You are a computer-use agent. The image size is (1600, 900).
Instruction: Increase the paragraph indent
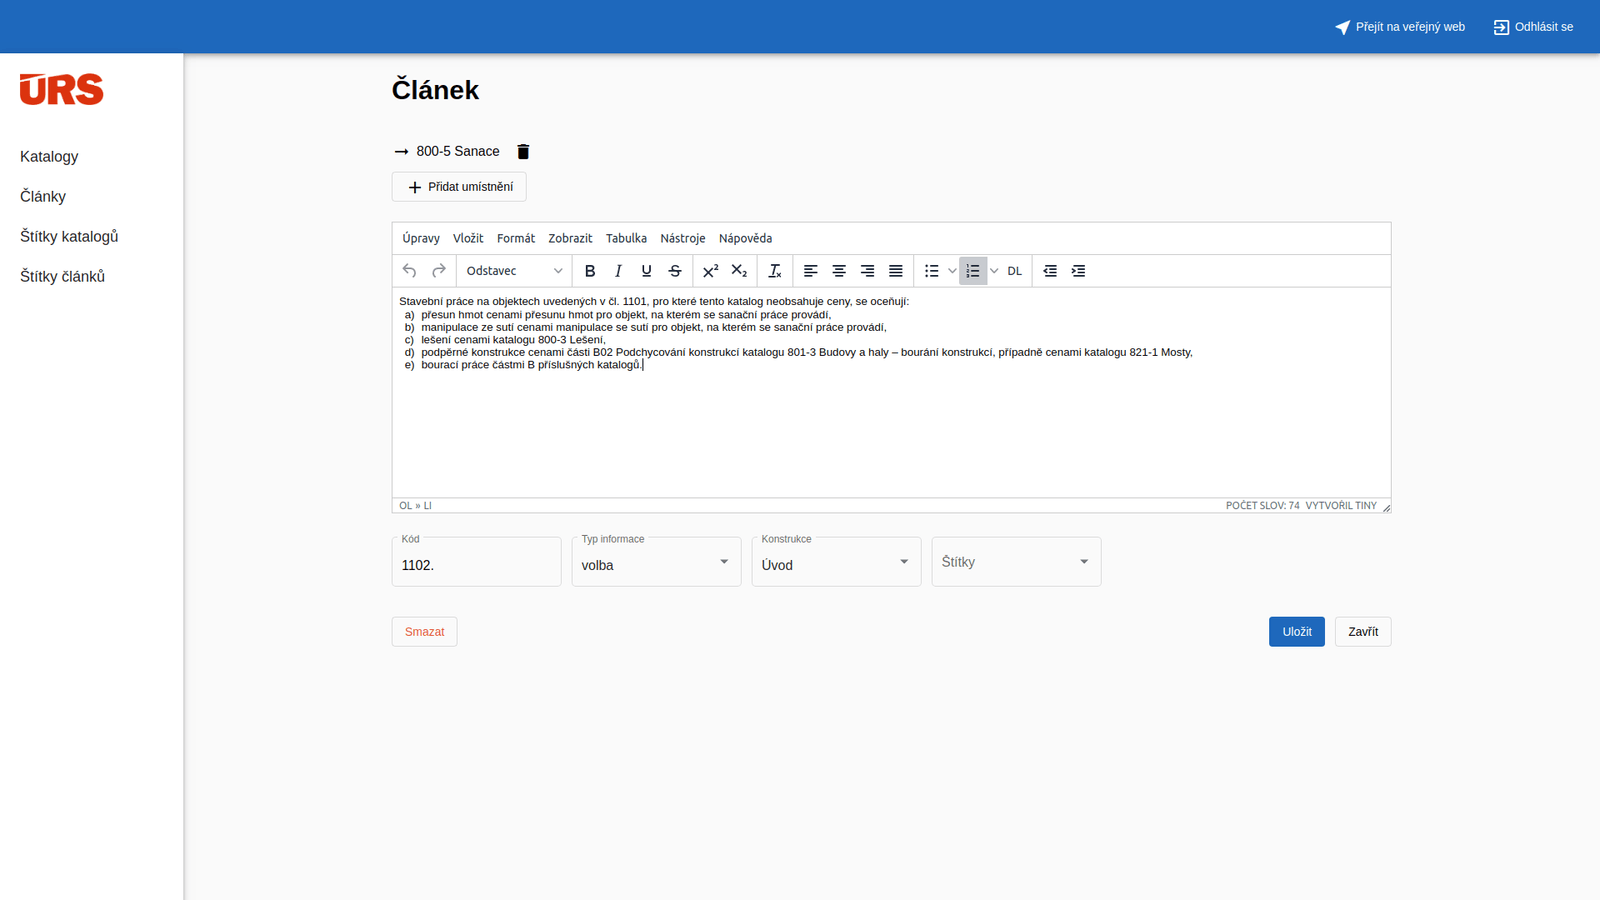[1078, 271]
